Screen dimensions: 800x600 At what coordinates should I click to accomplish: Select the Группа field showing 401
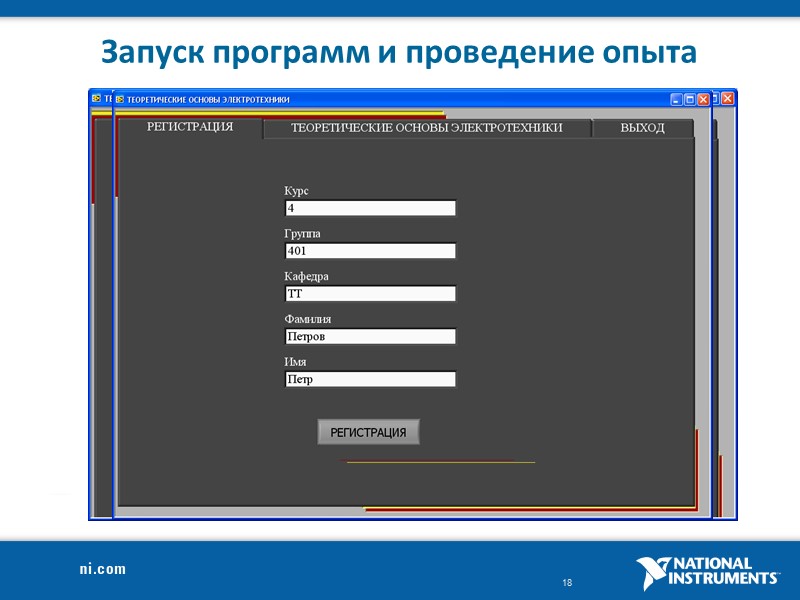click(369, 251)
